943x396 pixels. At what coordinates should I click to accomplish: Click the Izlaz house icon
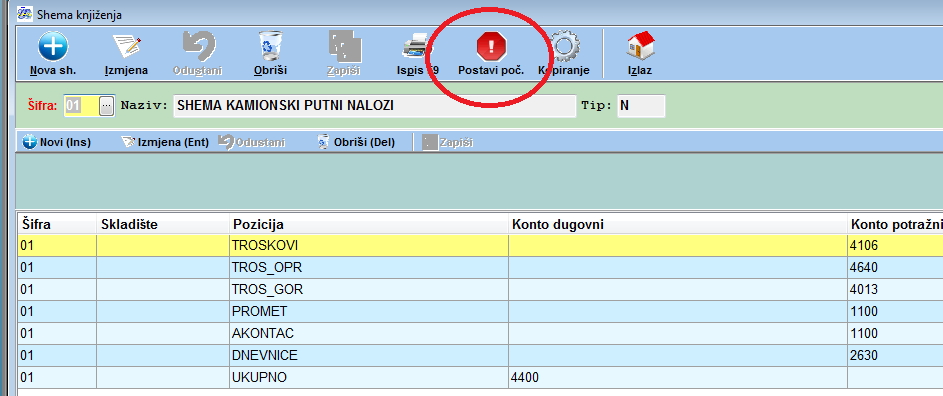coord(640,46)
